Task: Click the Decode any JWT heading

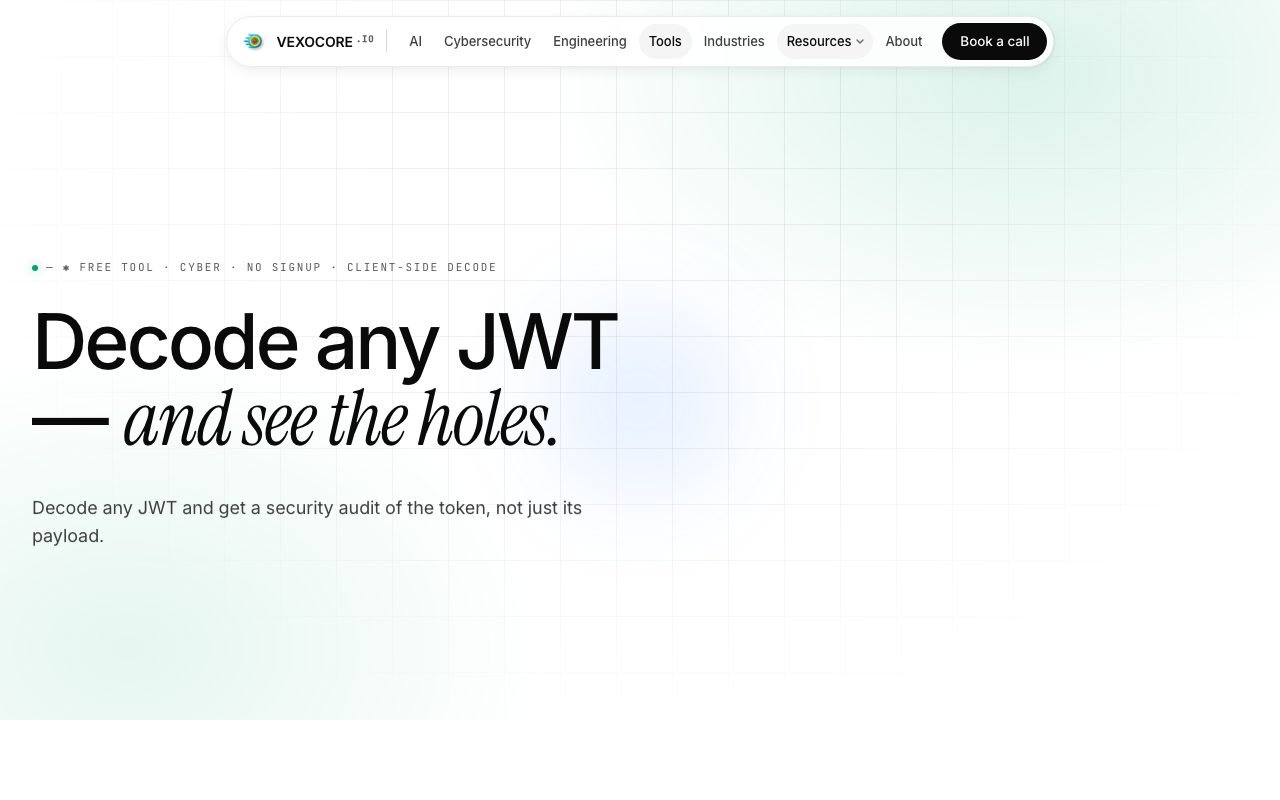Action: 325,342
